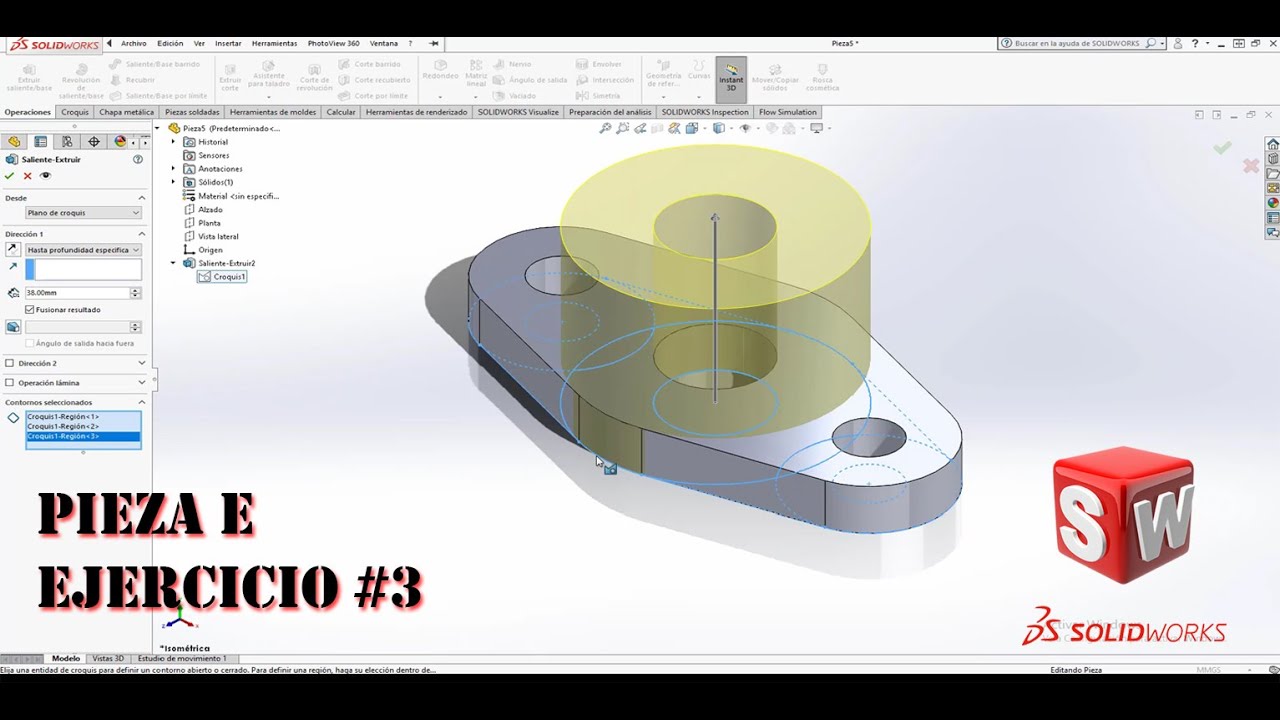The image size is (1280, 720).
Task: Increase depth with the 38.00mm spinner arrows
Action: 136,293
